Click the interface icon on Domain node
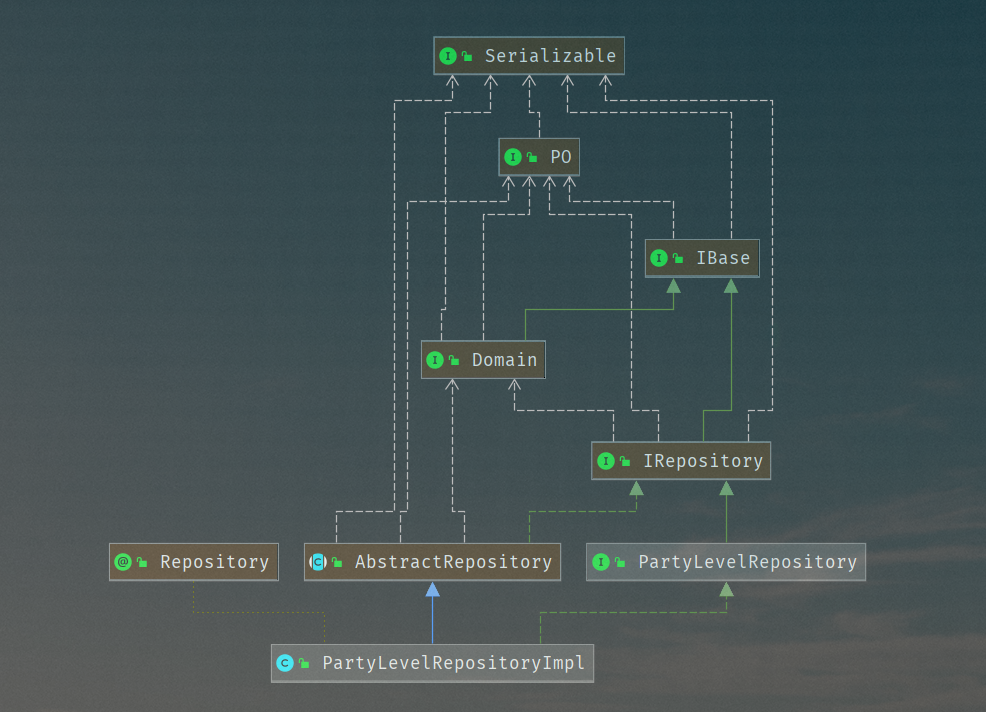 coord(434,360)
